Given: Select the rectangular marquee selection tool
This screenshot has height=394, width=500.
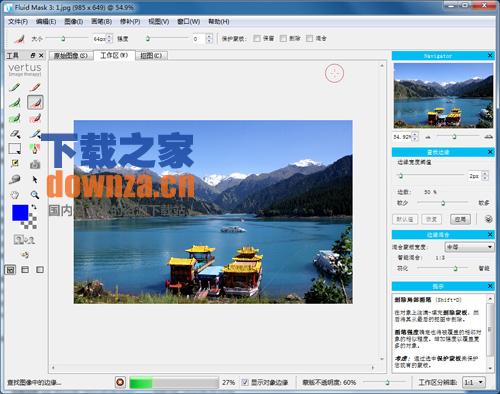Looking at the screenshot, I should point(14,149).
